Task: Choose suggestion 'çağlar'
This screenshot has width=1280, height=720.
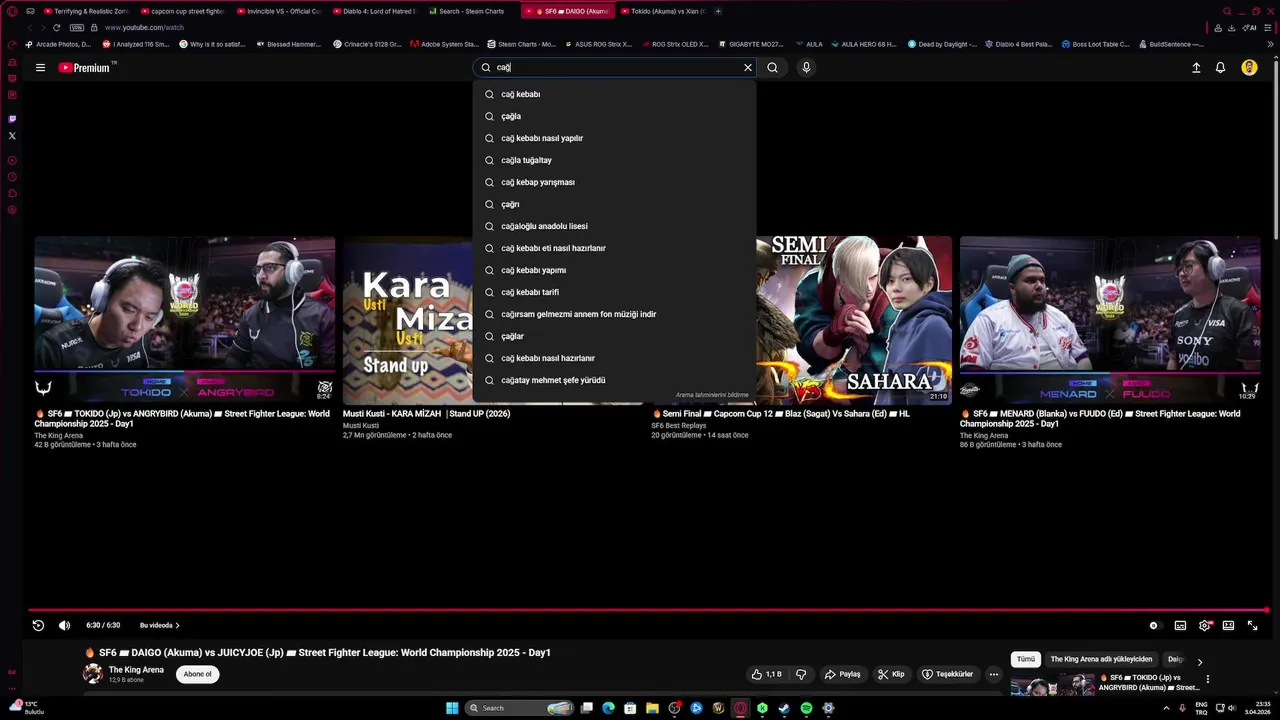Action: click(614, 336)
